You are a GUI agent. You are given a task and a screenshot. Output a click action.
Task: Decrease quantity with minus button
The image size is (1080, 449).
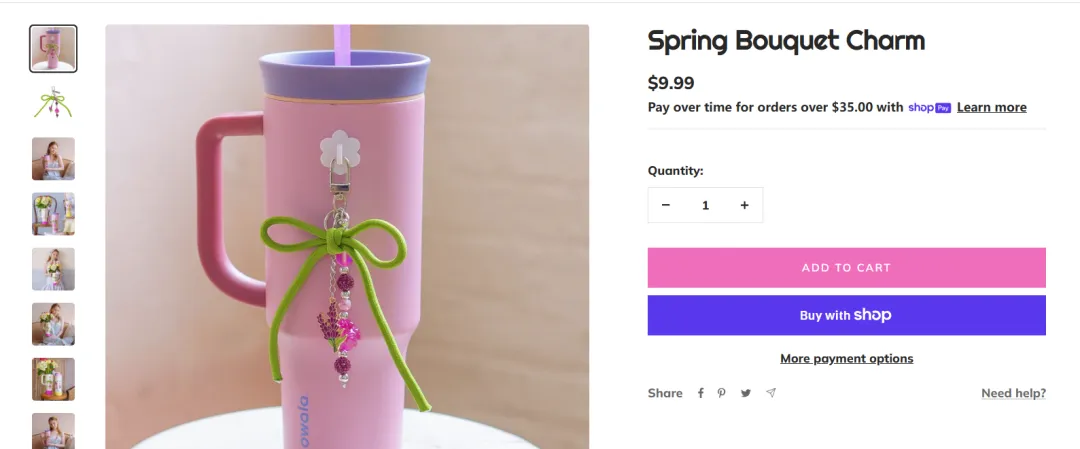click(x=666, y=205)
